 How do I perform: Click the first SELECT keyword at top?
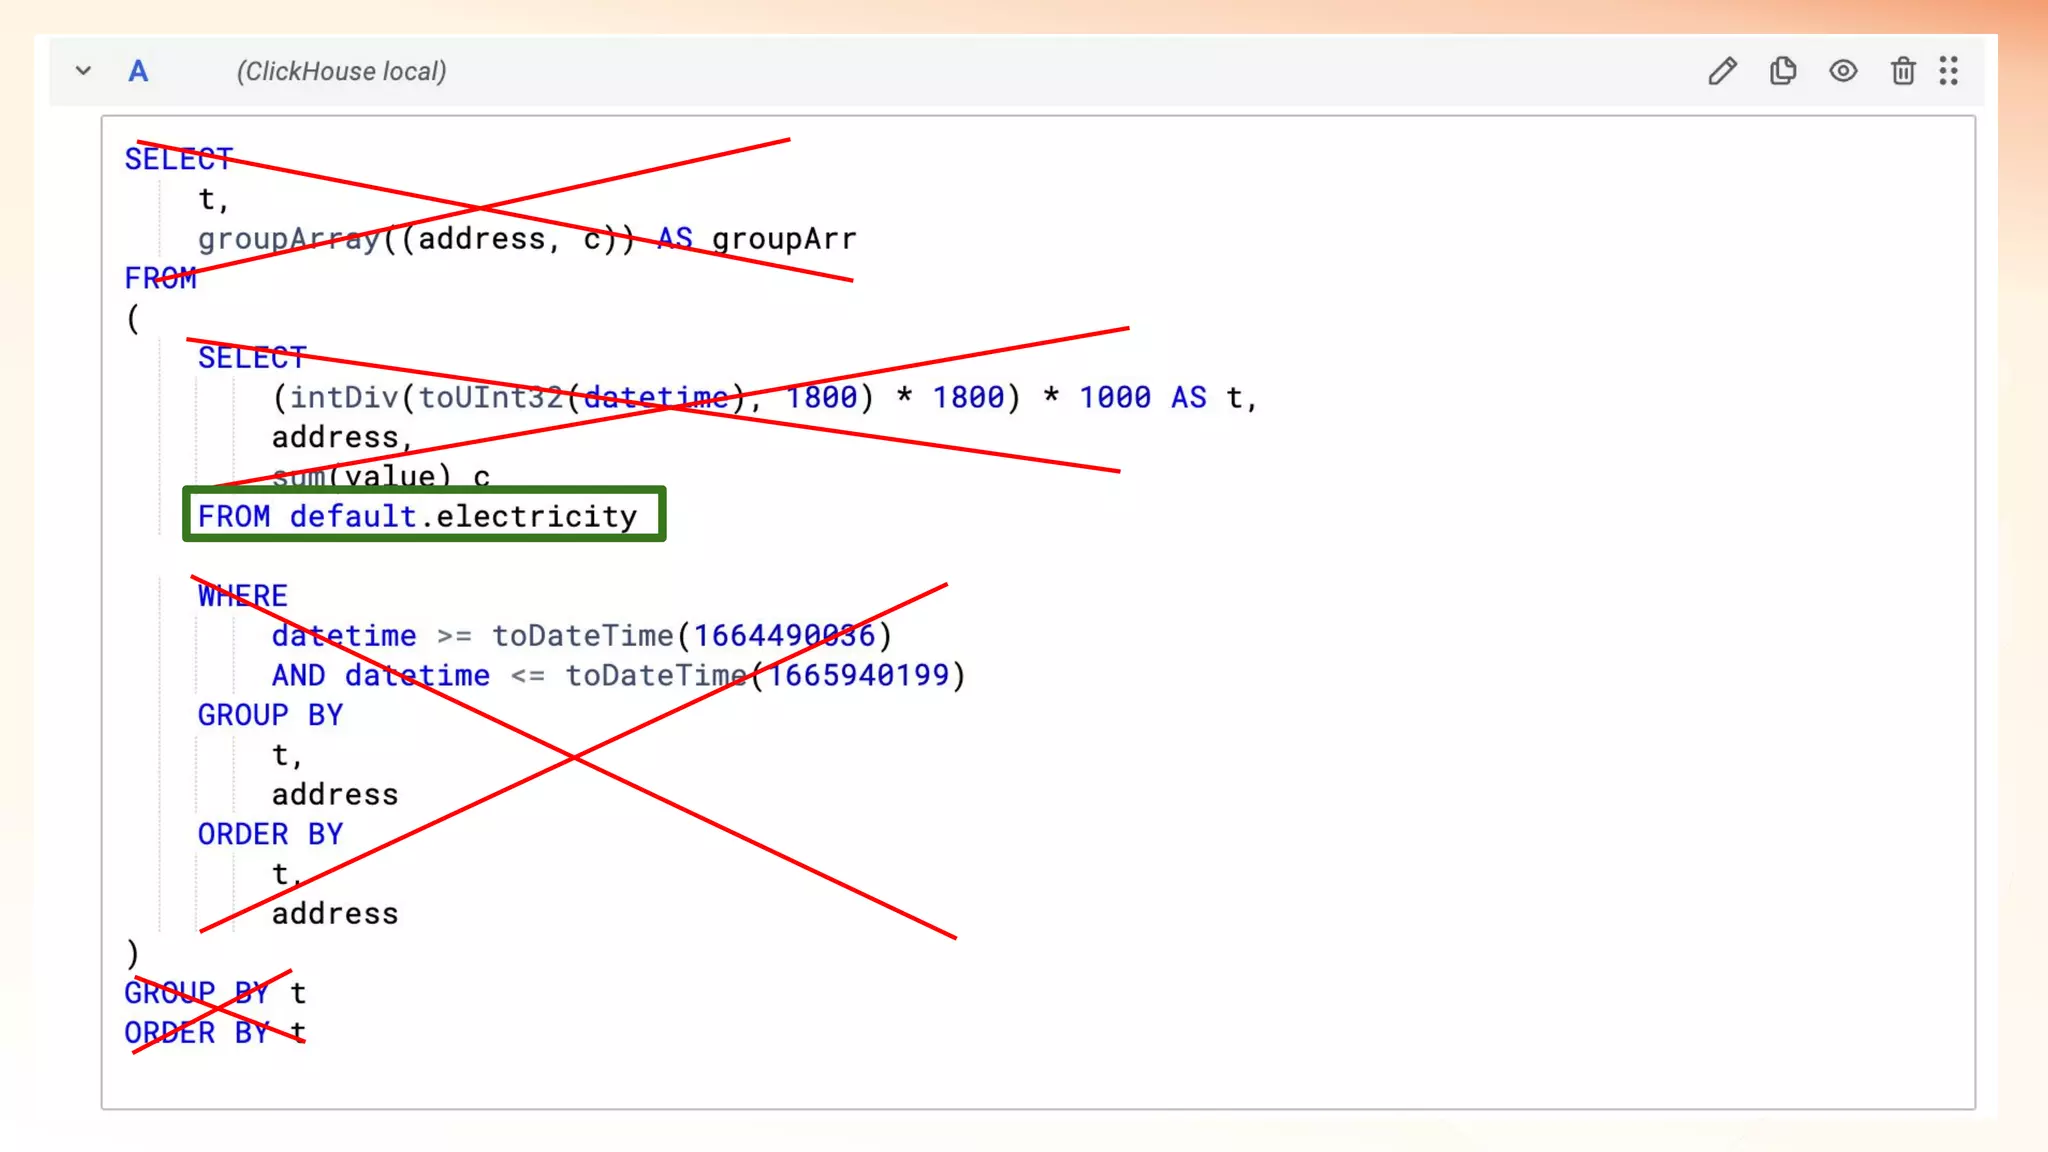click(178, 159)
